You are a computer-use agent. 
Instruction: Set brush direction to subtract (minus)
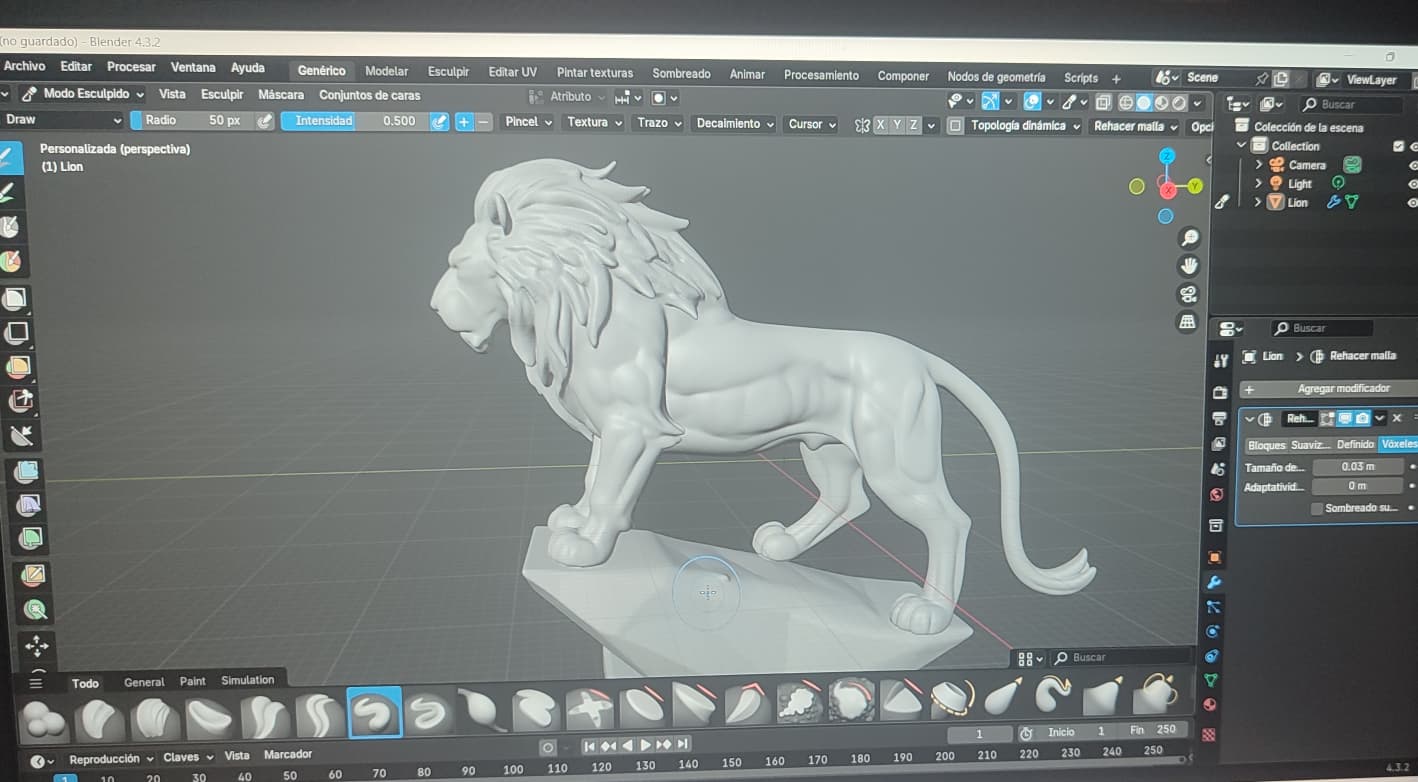(x=483, y=122)
